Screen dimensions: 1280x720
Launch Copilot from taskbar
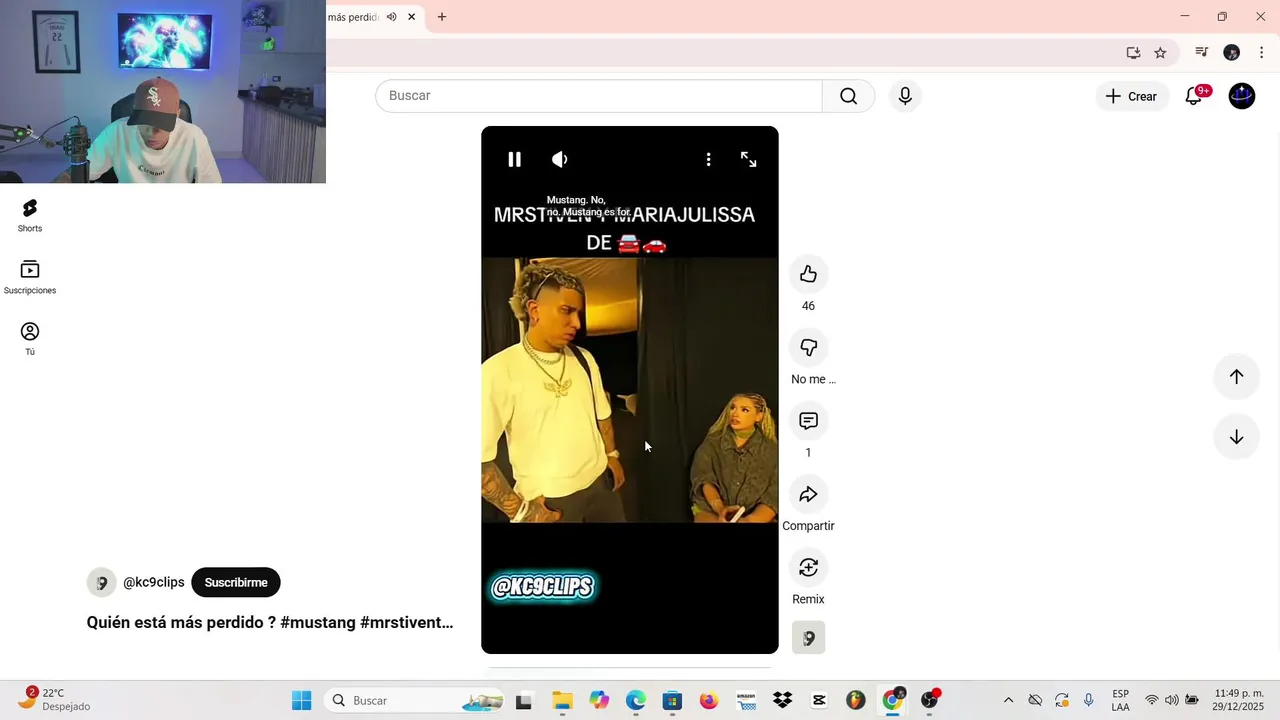click(x=599, y=701)
